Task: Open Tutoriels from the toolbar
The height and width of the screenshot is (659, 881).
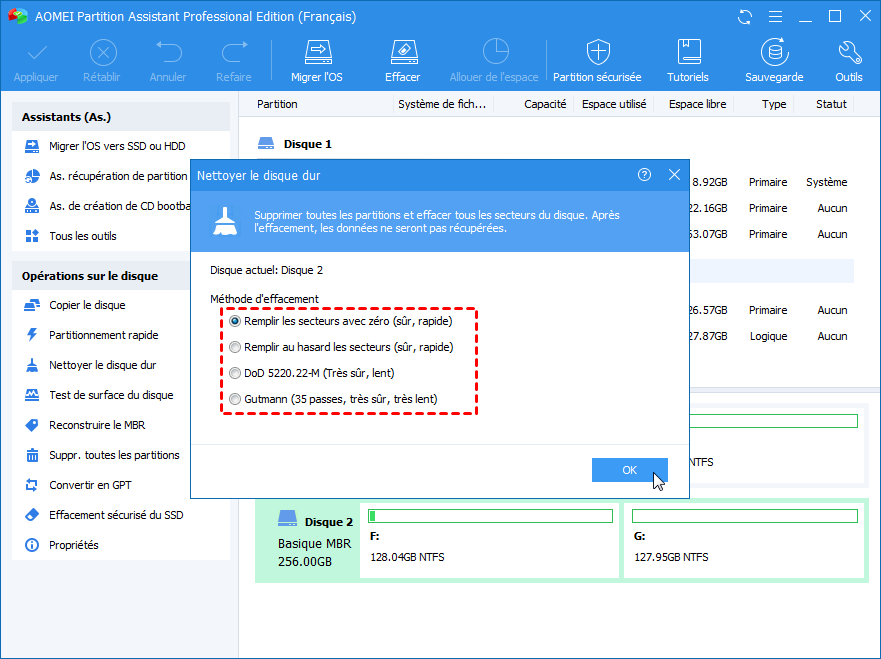Action: pyautogui.click(x=688, y=61)
